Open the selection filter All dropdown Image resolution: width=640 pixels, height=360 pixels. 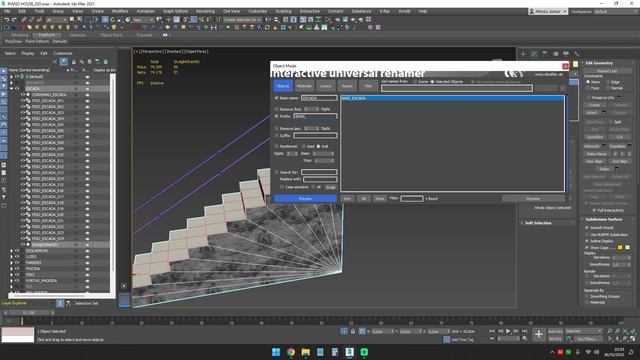56,20
